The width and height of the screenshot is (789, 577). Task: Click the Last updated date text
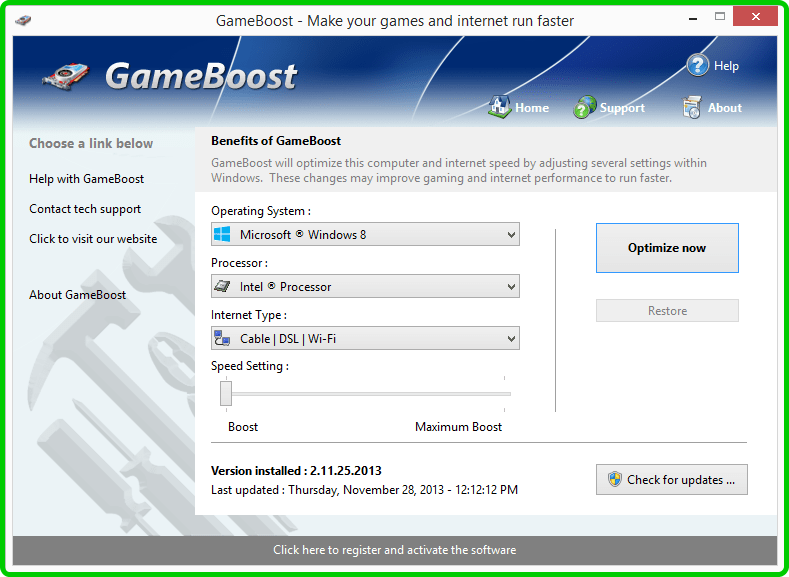364,490
